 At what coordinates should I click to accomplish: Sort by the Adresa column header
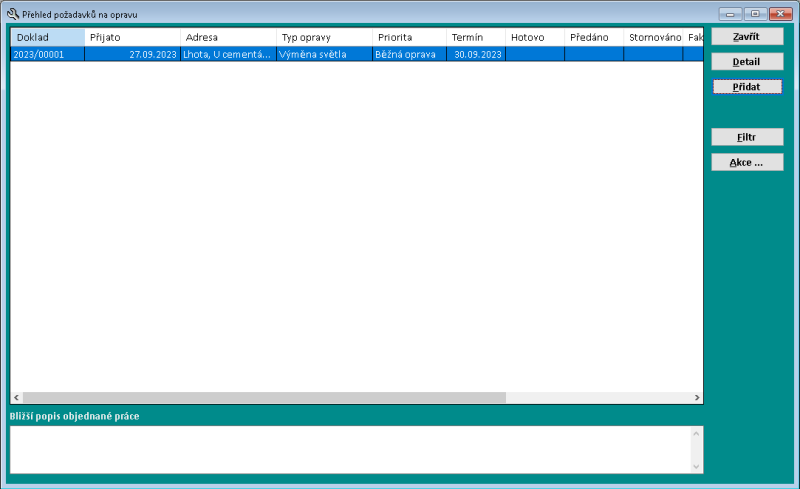(228, 37)
